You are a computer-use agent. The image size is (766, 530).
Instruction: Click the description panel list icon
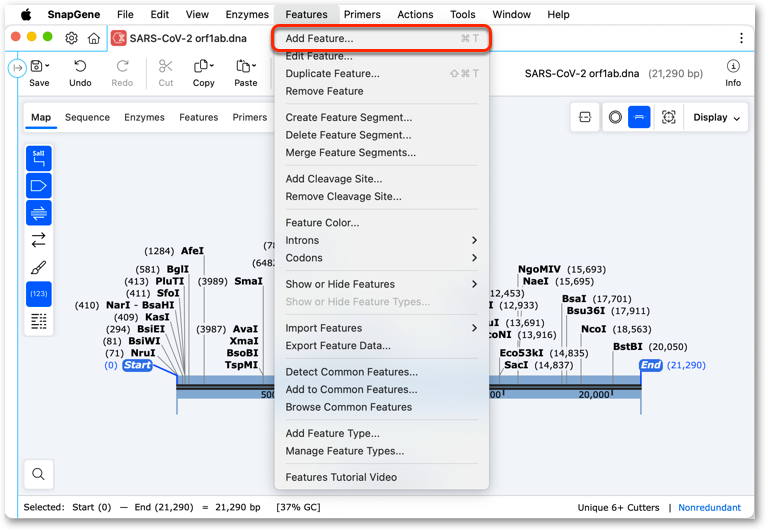point(39,321)
